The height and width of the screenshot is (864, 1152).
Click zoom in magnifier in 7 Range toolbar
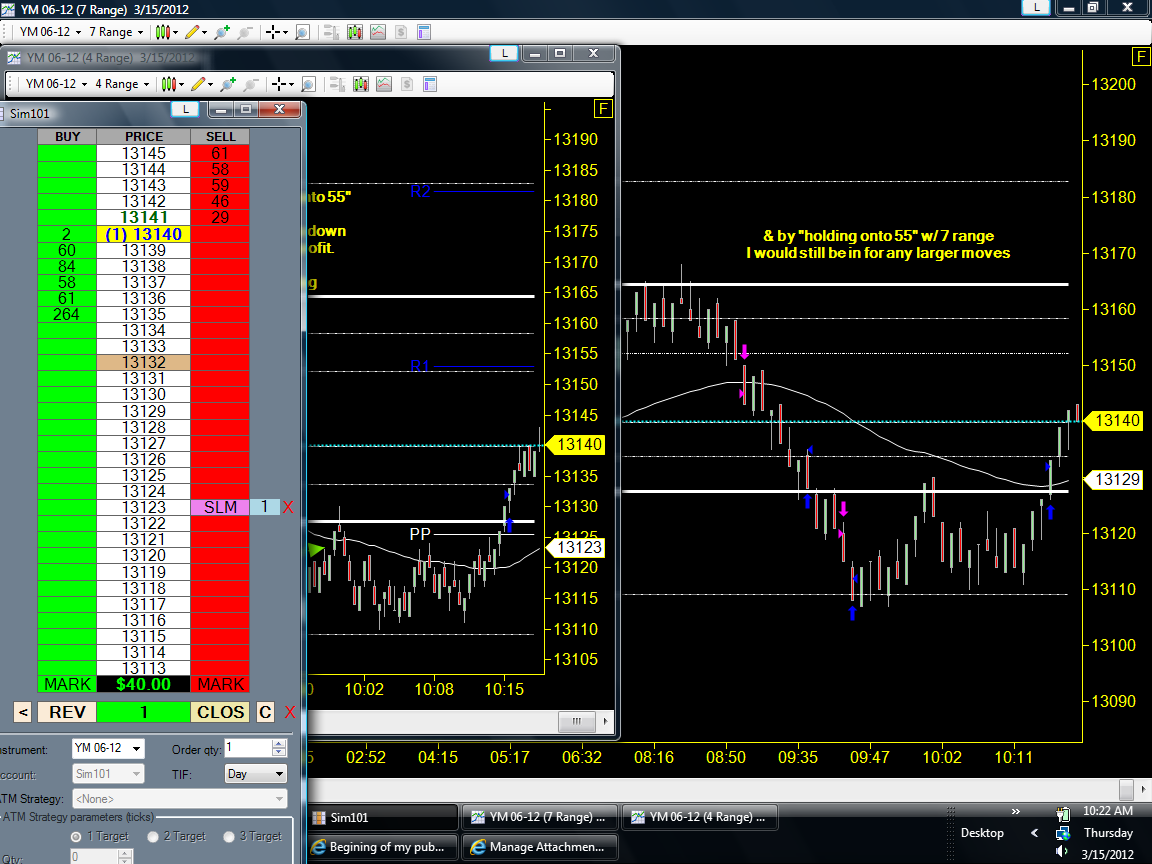tap(222, 32)
